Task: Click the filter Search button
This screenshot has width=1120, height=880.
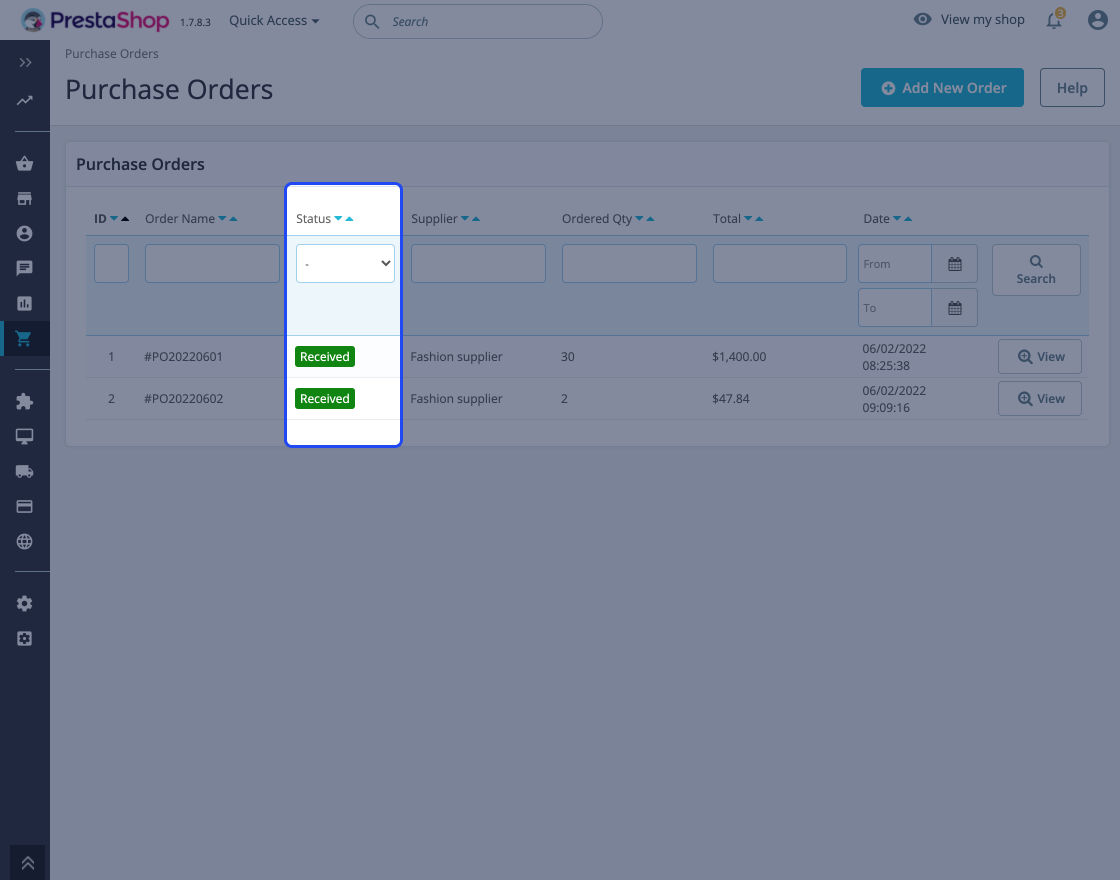Action: pyautogui.click(x=1036, y=270)
